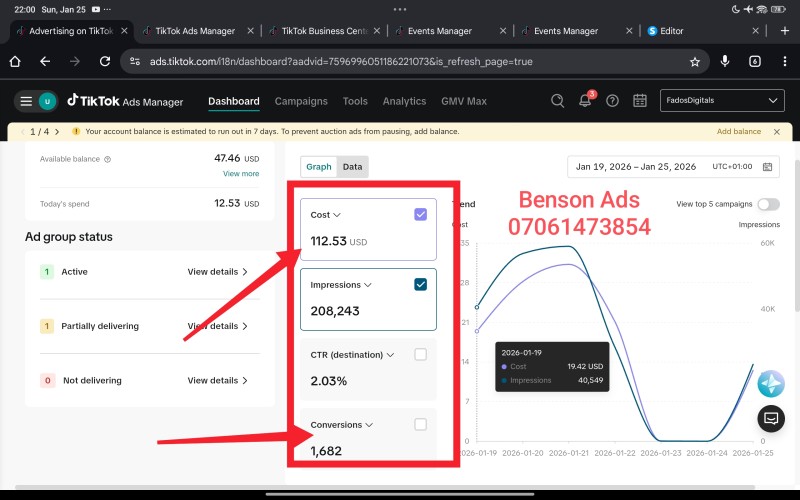The height and width of the screenshot is (500, 800).
Task: Dismiss the account balance warning banner
Action: [x=777, y=132]
